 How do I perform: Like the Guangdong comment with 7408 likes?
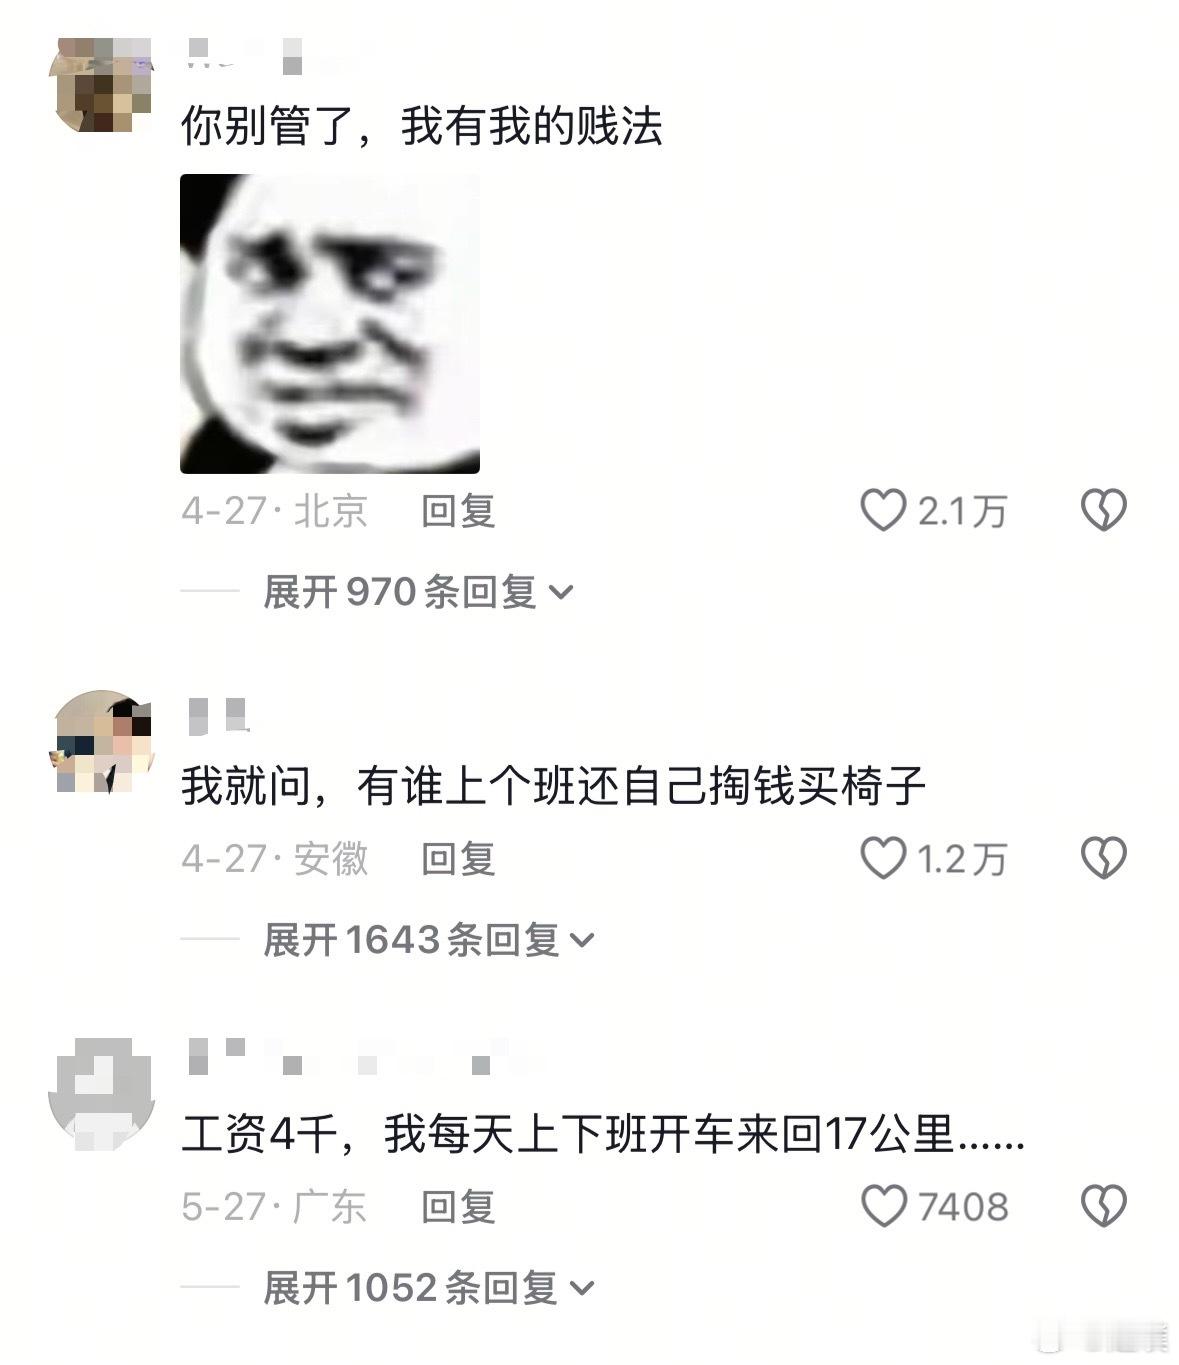pyautogui.click(x=884, y=1206)
